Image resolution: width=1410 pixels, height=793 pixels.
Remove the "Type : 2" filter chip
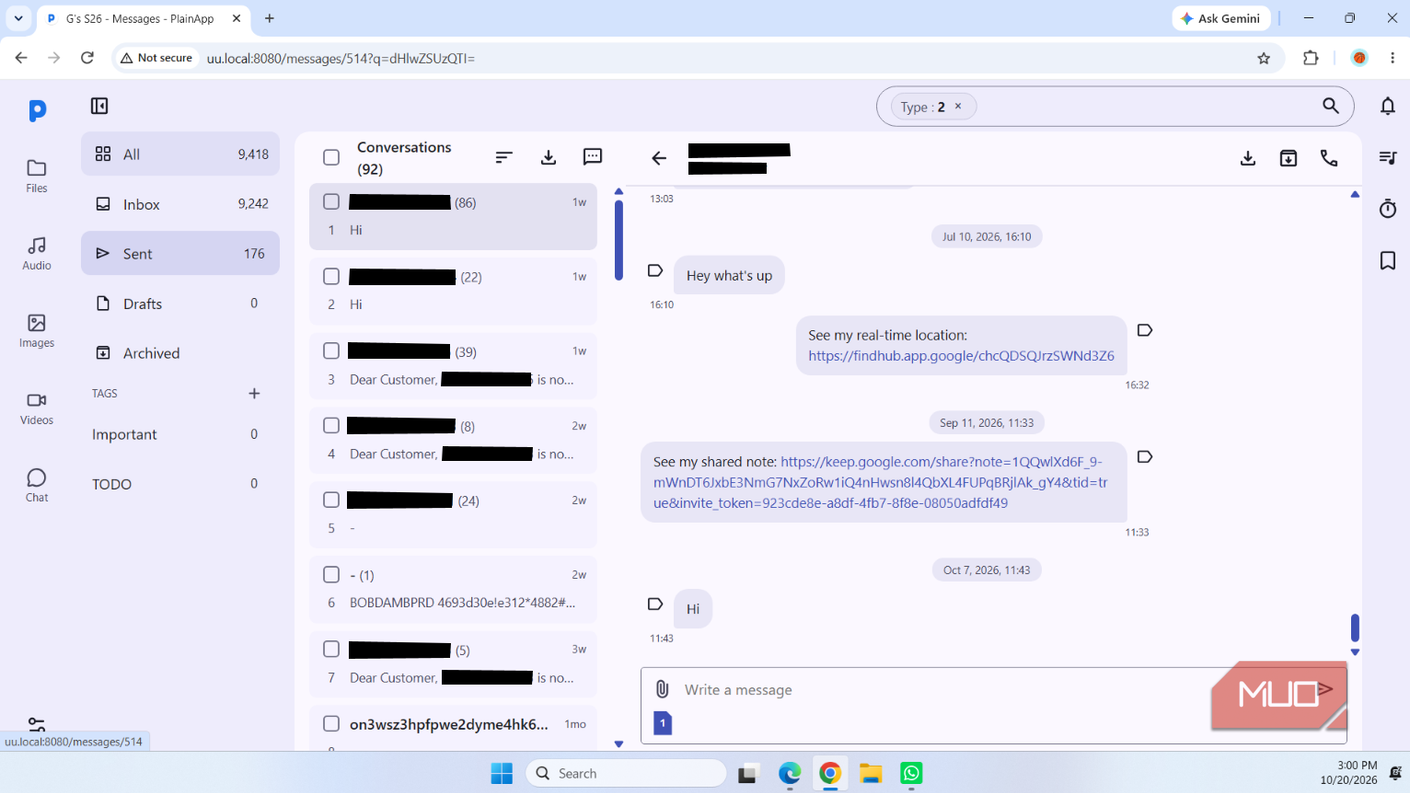tap(958, 106)
